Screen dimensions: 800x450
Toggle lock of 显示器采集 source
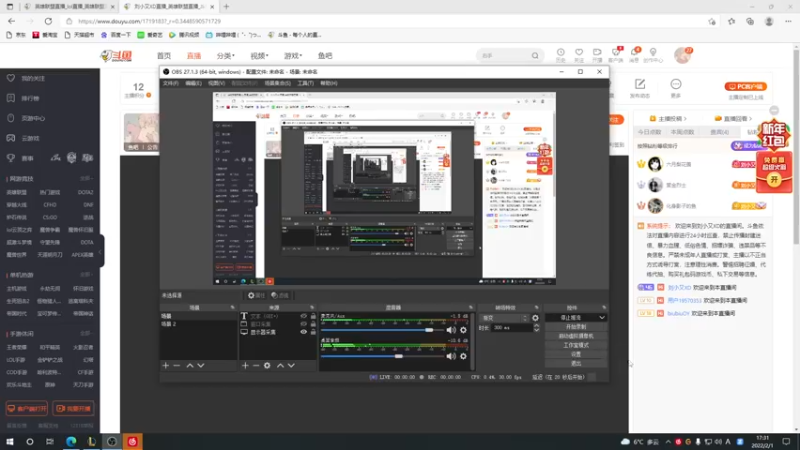[x=313, y=332]
